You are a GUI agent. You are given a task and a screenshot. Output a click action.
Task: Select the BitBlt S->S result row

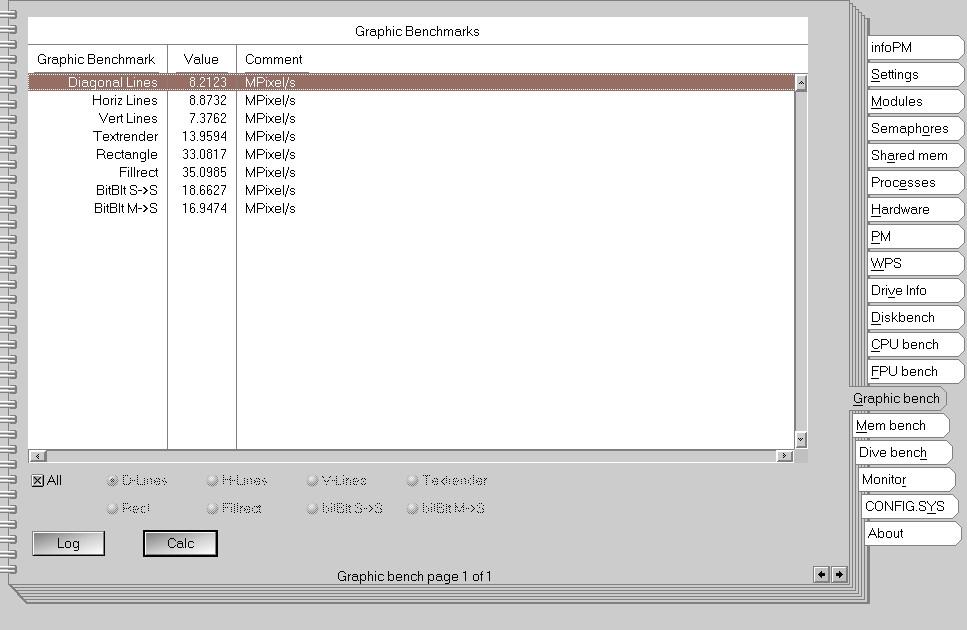tap(125, 191)
